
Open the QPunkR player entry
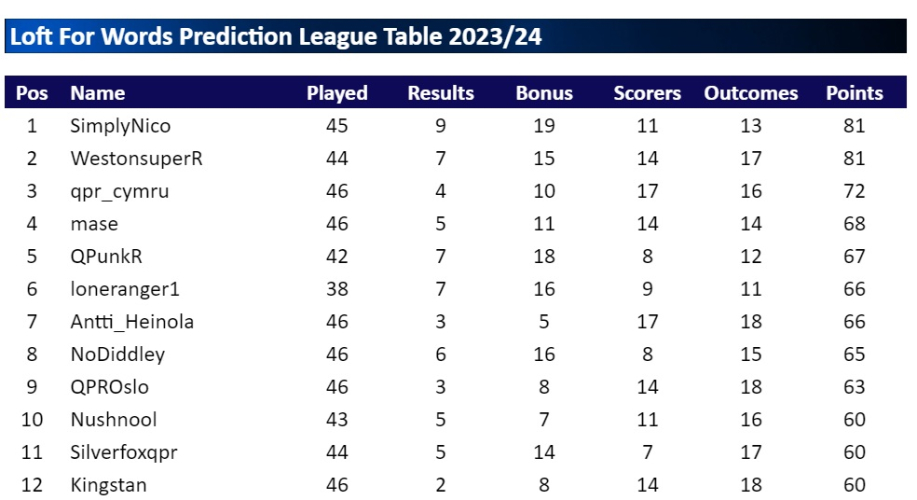point(106,256)
